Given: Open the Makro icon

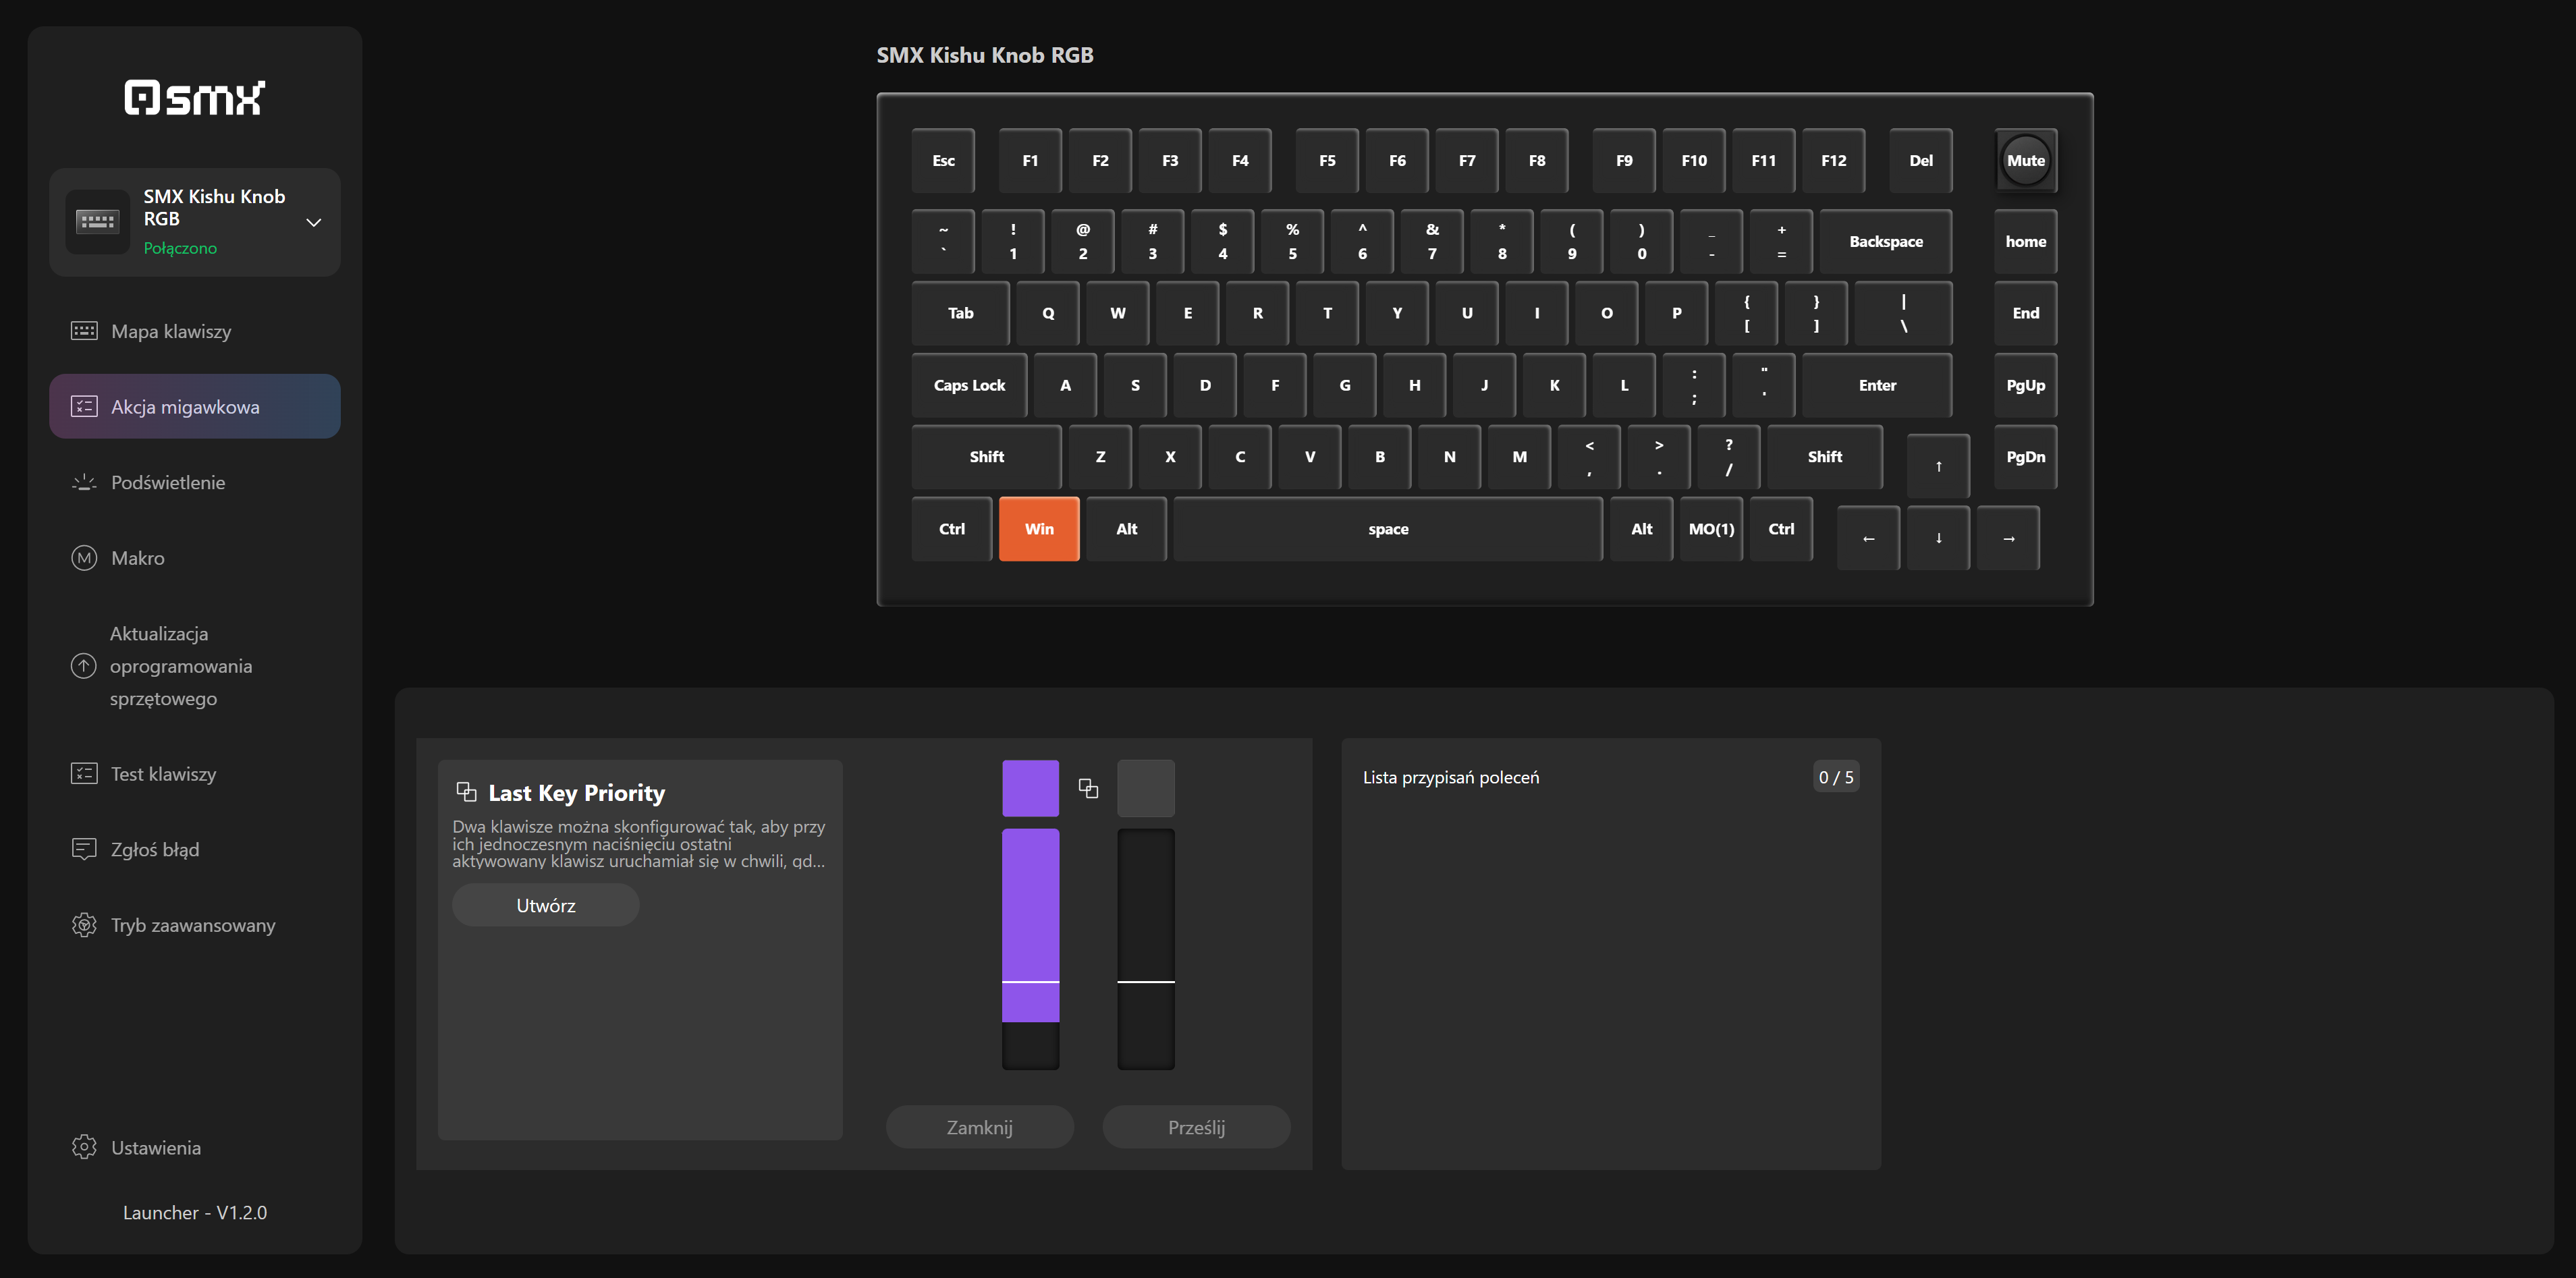Looking at the screenshot, I should 84,558.
